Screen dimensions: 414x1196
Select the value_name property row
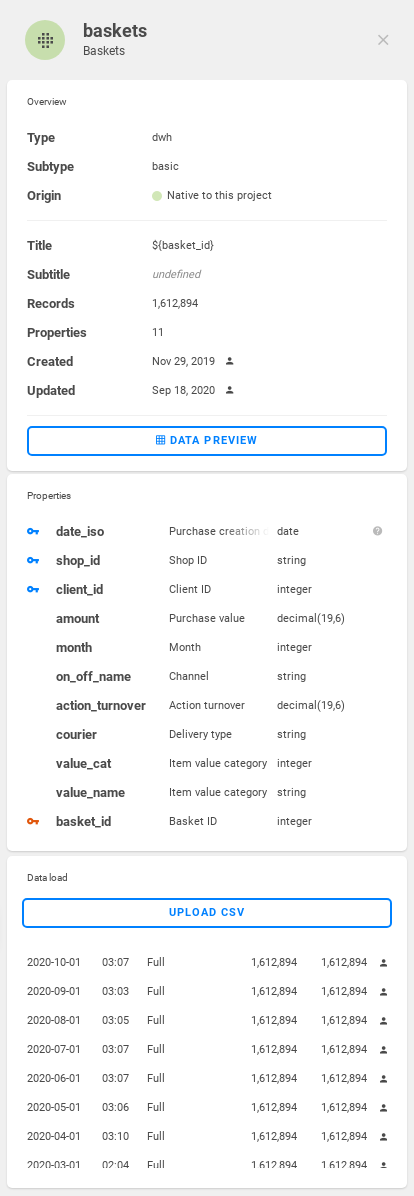207,793
